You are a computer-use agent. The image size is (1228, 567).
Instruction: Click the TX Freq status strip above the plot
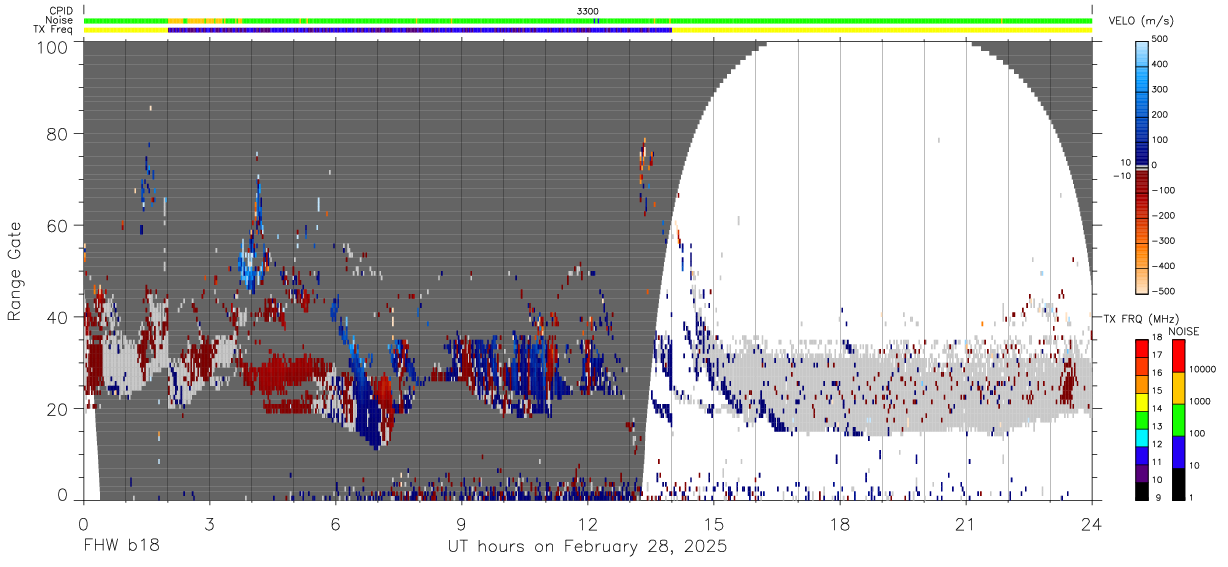(x=588, y=30)
